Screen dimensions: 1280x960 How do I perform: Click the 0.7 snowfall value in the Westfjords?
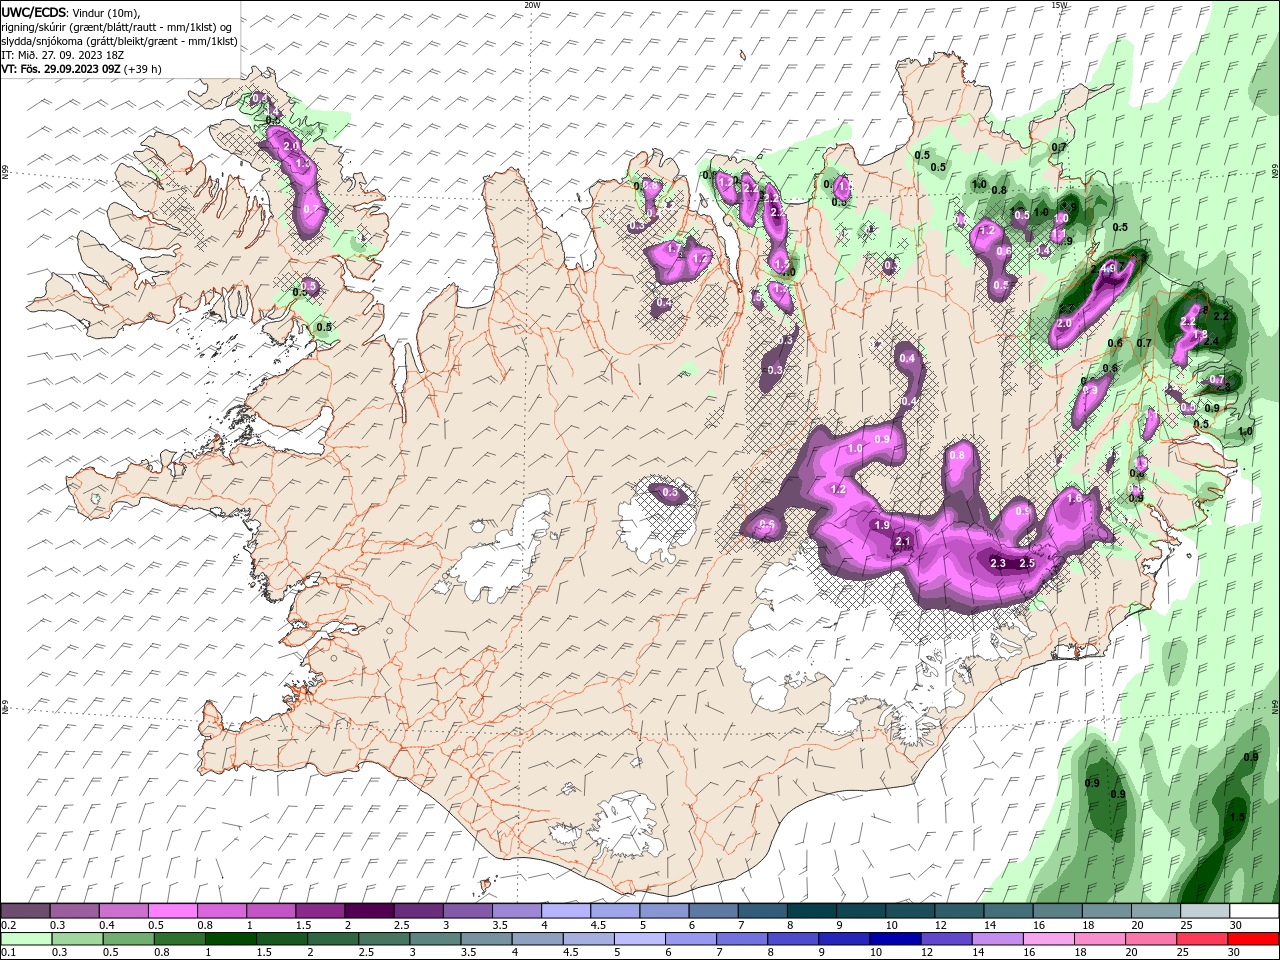coord(311,209)
